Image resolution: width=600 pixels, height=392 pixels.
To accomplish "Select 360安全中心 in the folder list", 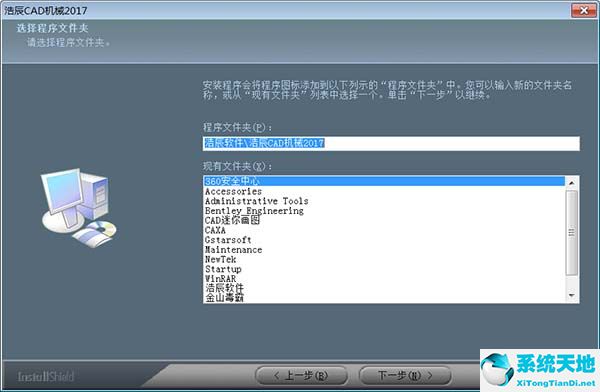I will coord(384,181).
